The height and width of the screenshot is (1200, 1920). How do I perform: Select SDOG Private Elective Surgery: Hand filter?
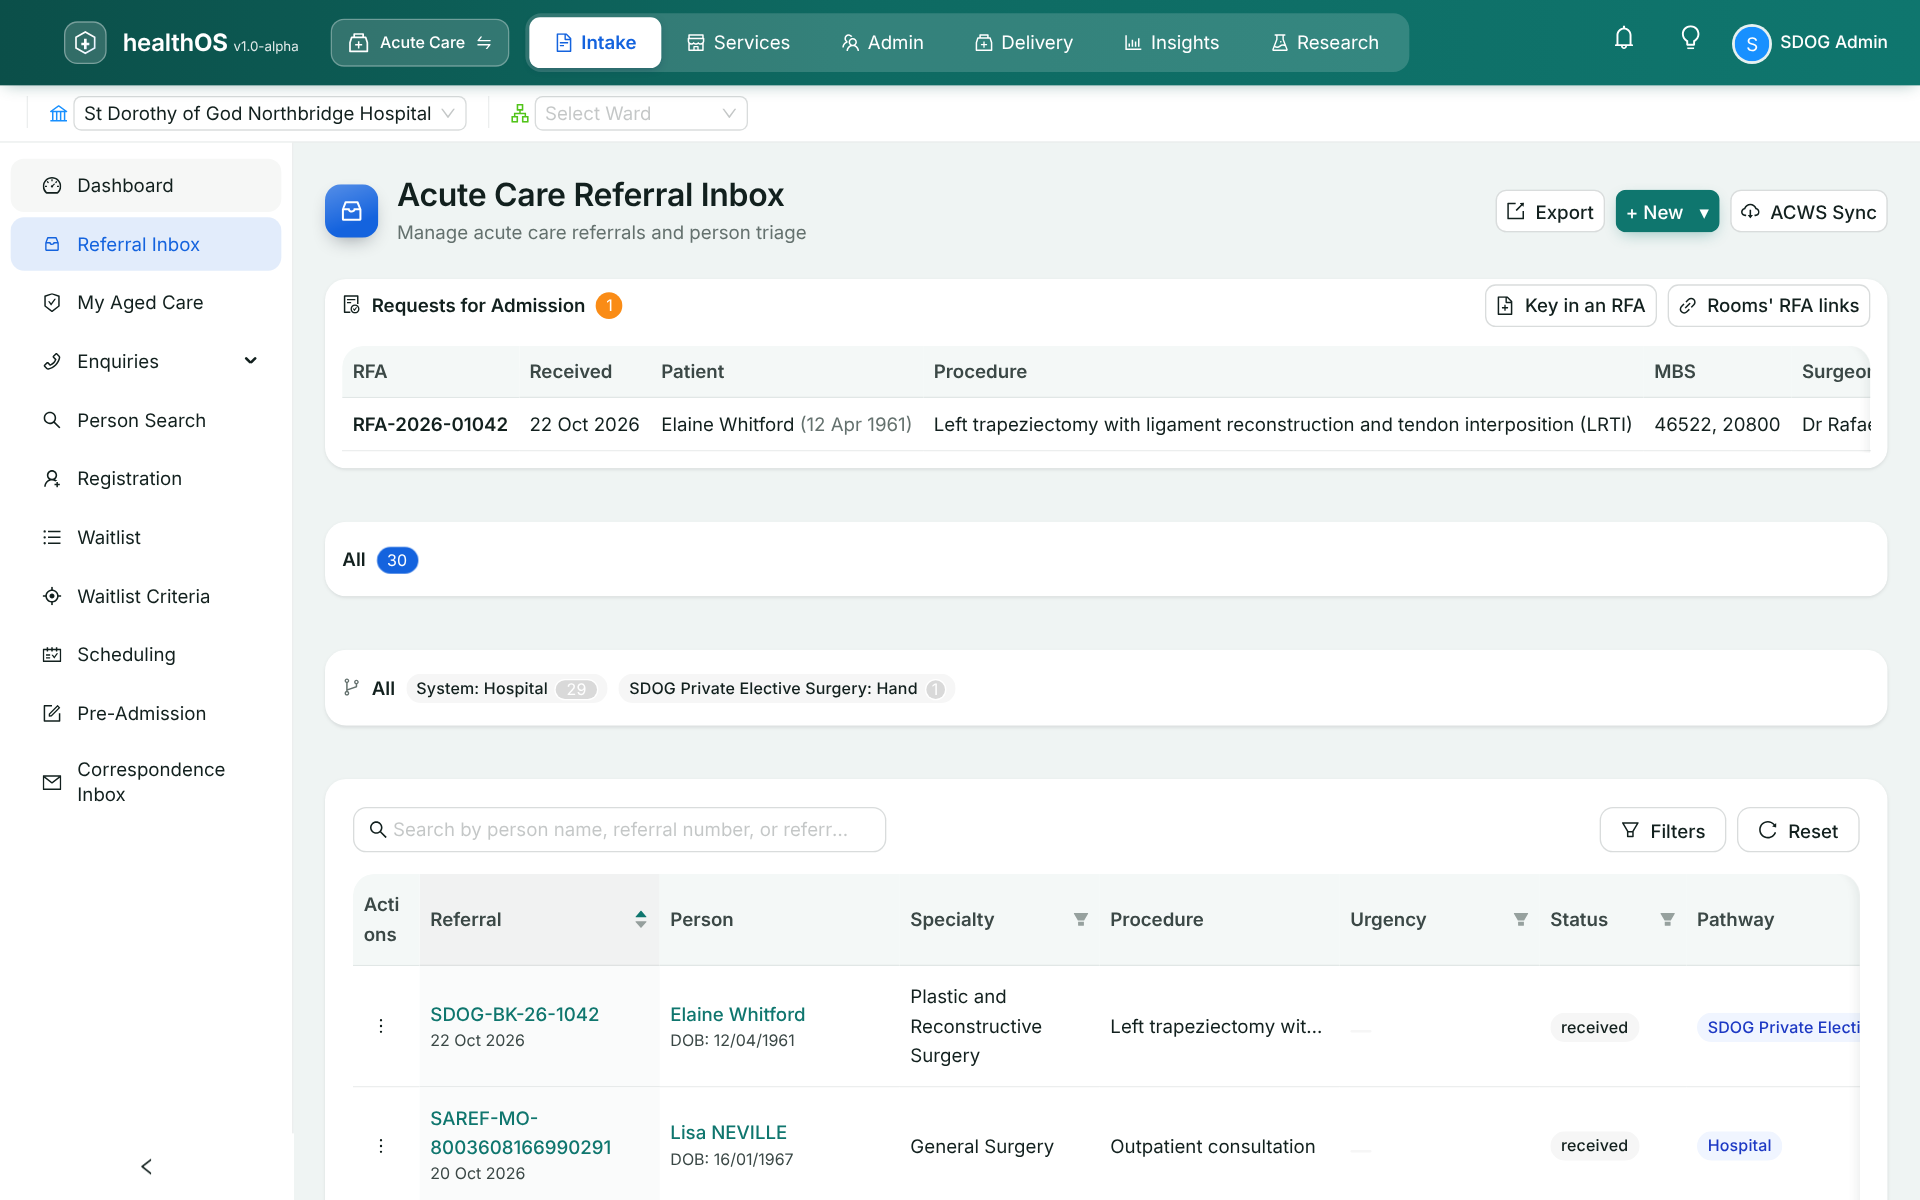(x=786, y=689)
